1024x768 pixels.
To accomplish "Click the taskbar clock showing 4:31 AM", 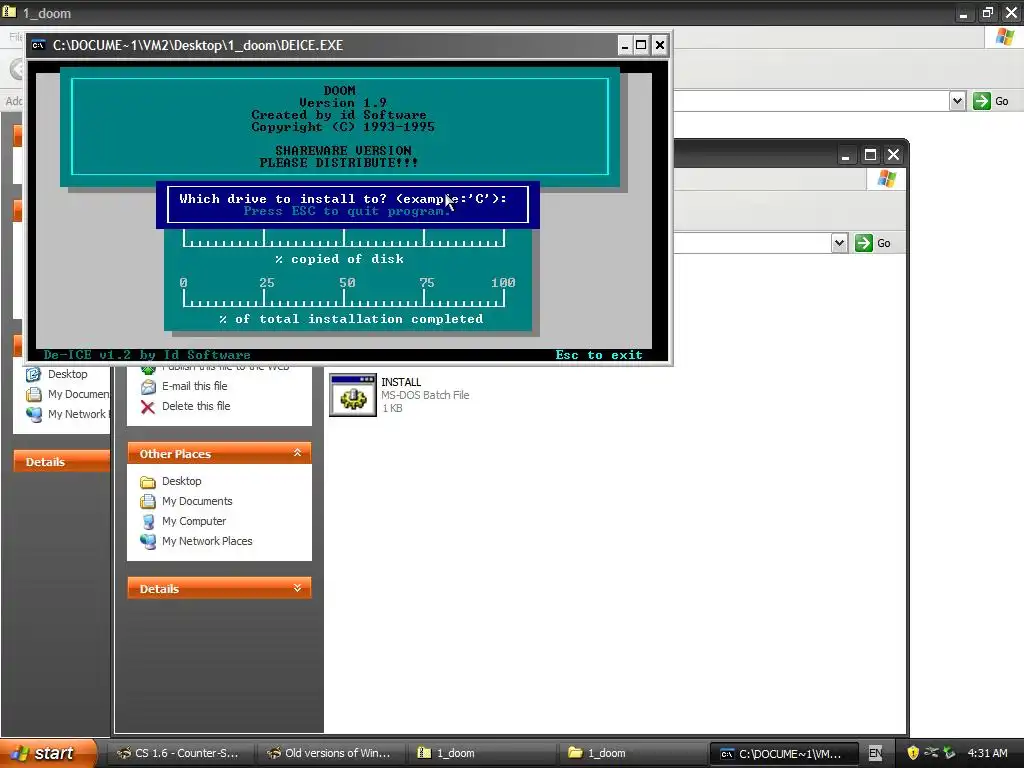I will (987, 753).
